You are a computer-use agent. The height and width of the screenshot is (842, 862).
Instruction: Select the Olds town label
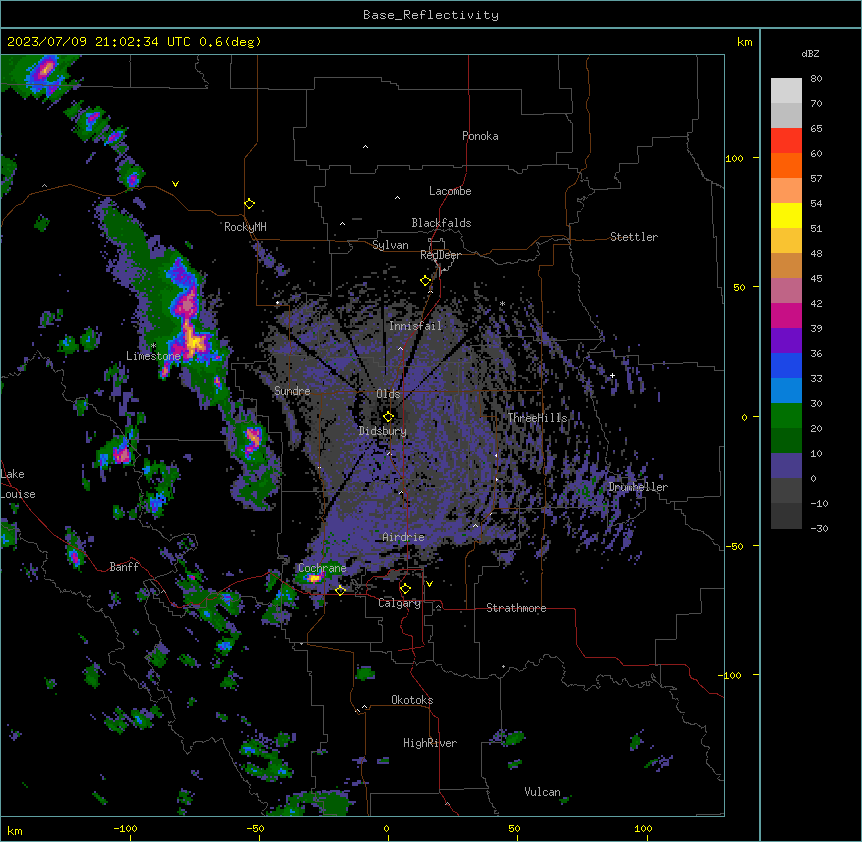[x=388, y=394]
